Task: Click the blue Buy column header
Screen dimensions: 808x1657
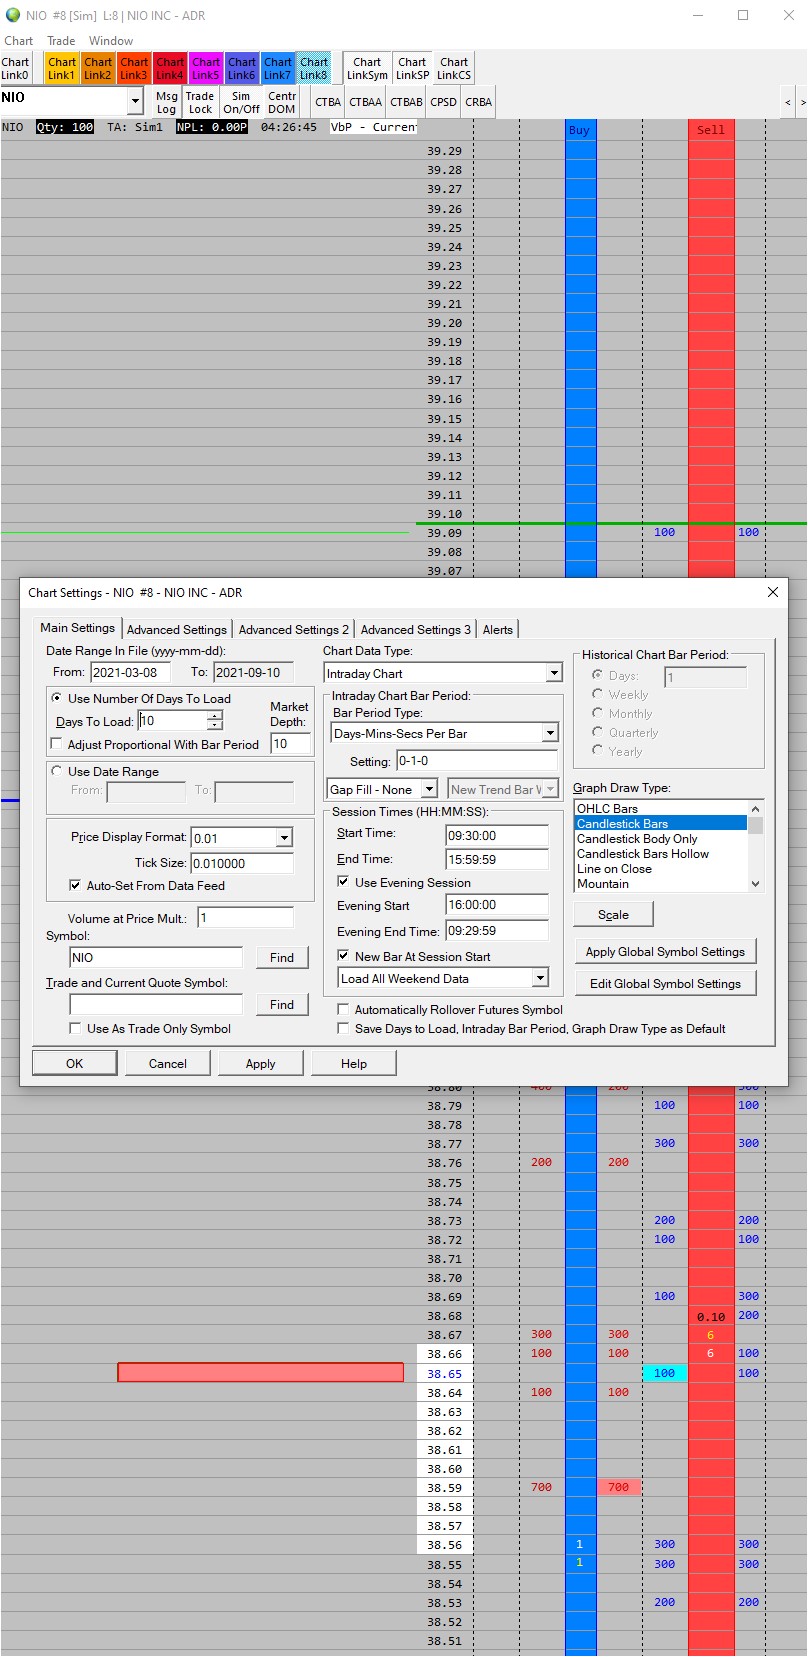Action: click(579, 130)
